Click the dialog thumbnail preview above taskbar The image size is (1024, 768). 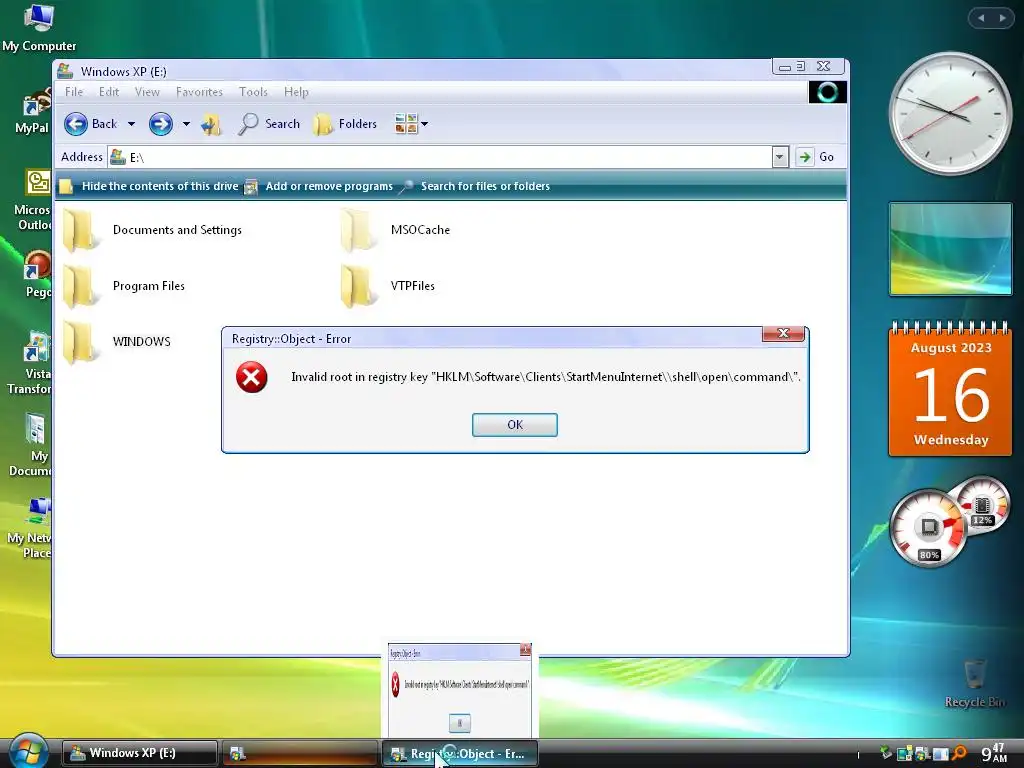pyautogui.click(x=460, y=691)
